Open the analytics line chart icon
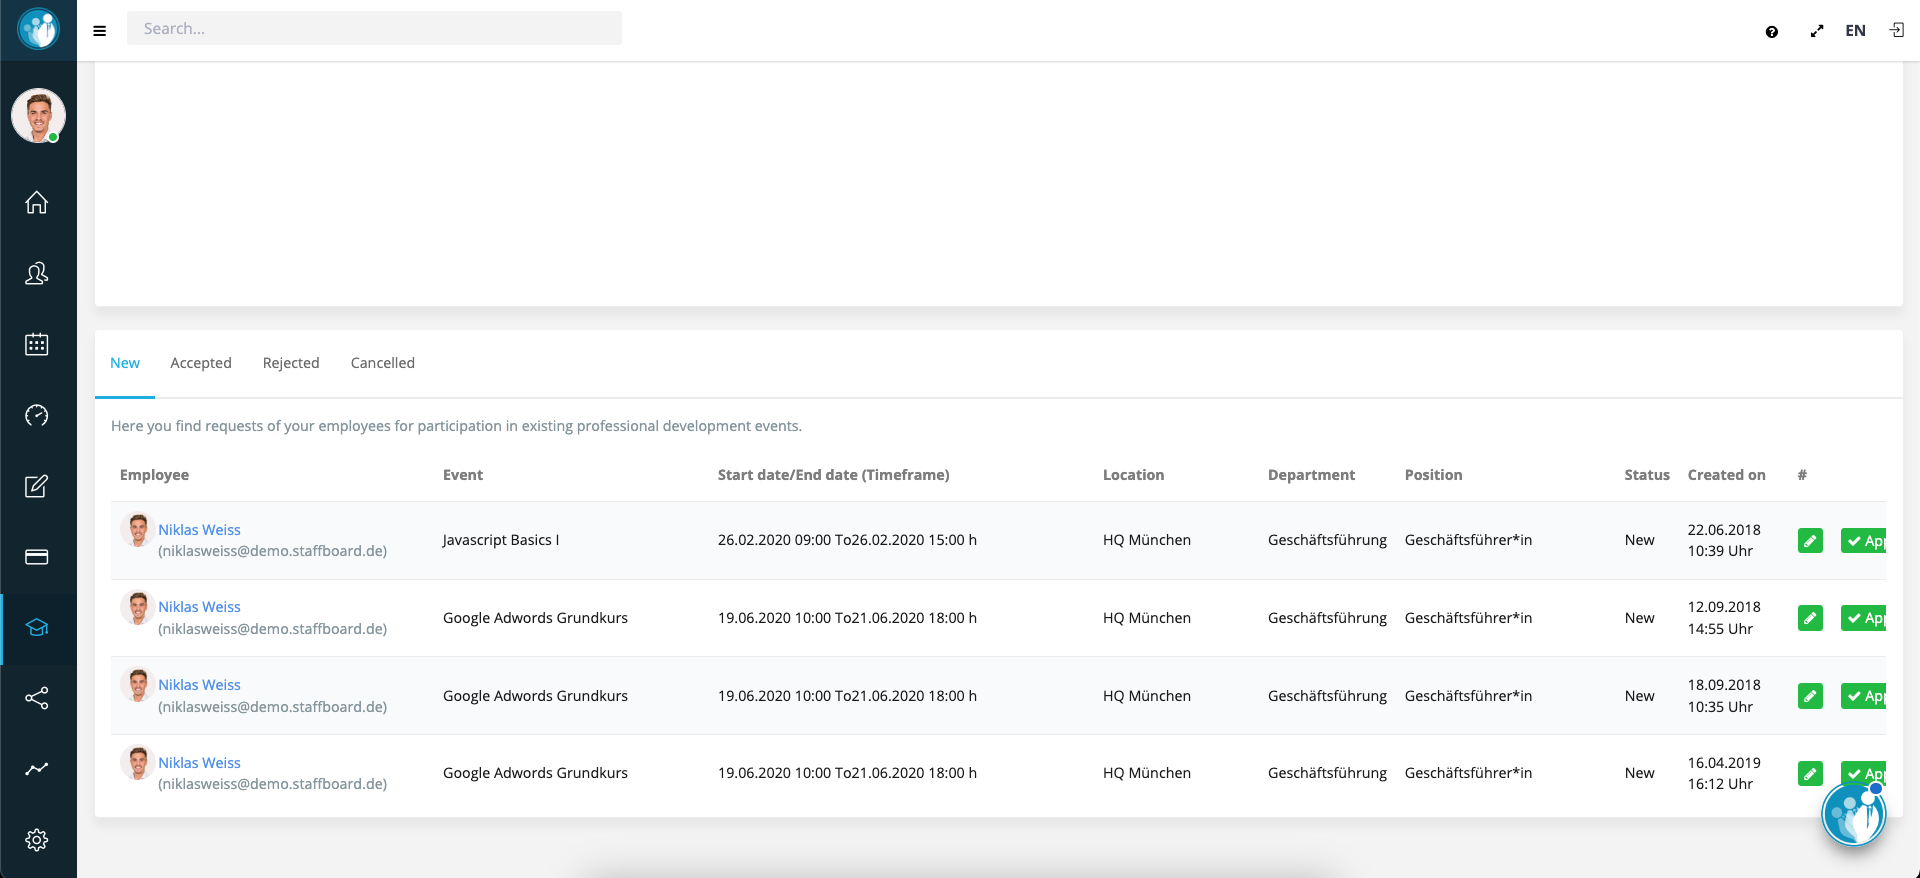The image size is (1920, 878). coord(37,769)
